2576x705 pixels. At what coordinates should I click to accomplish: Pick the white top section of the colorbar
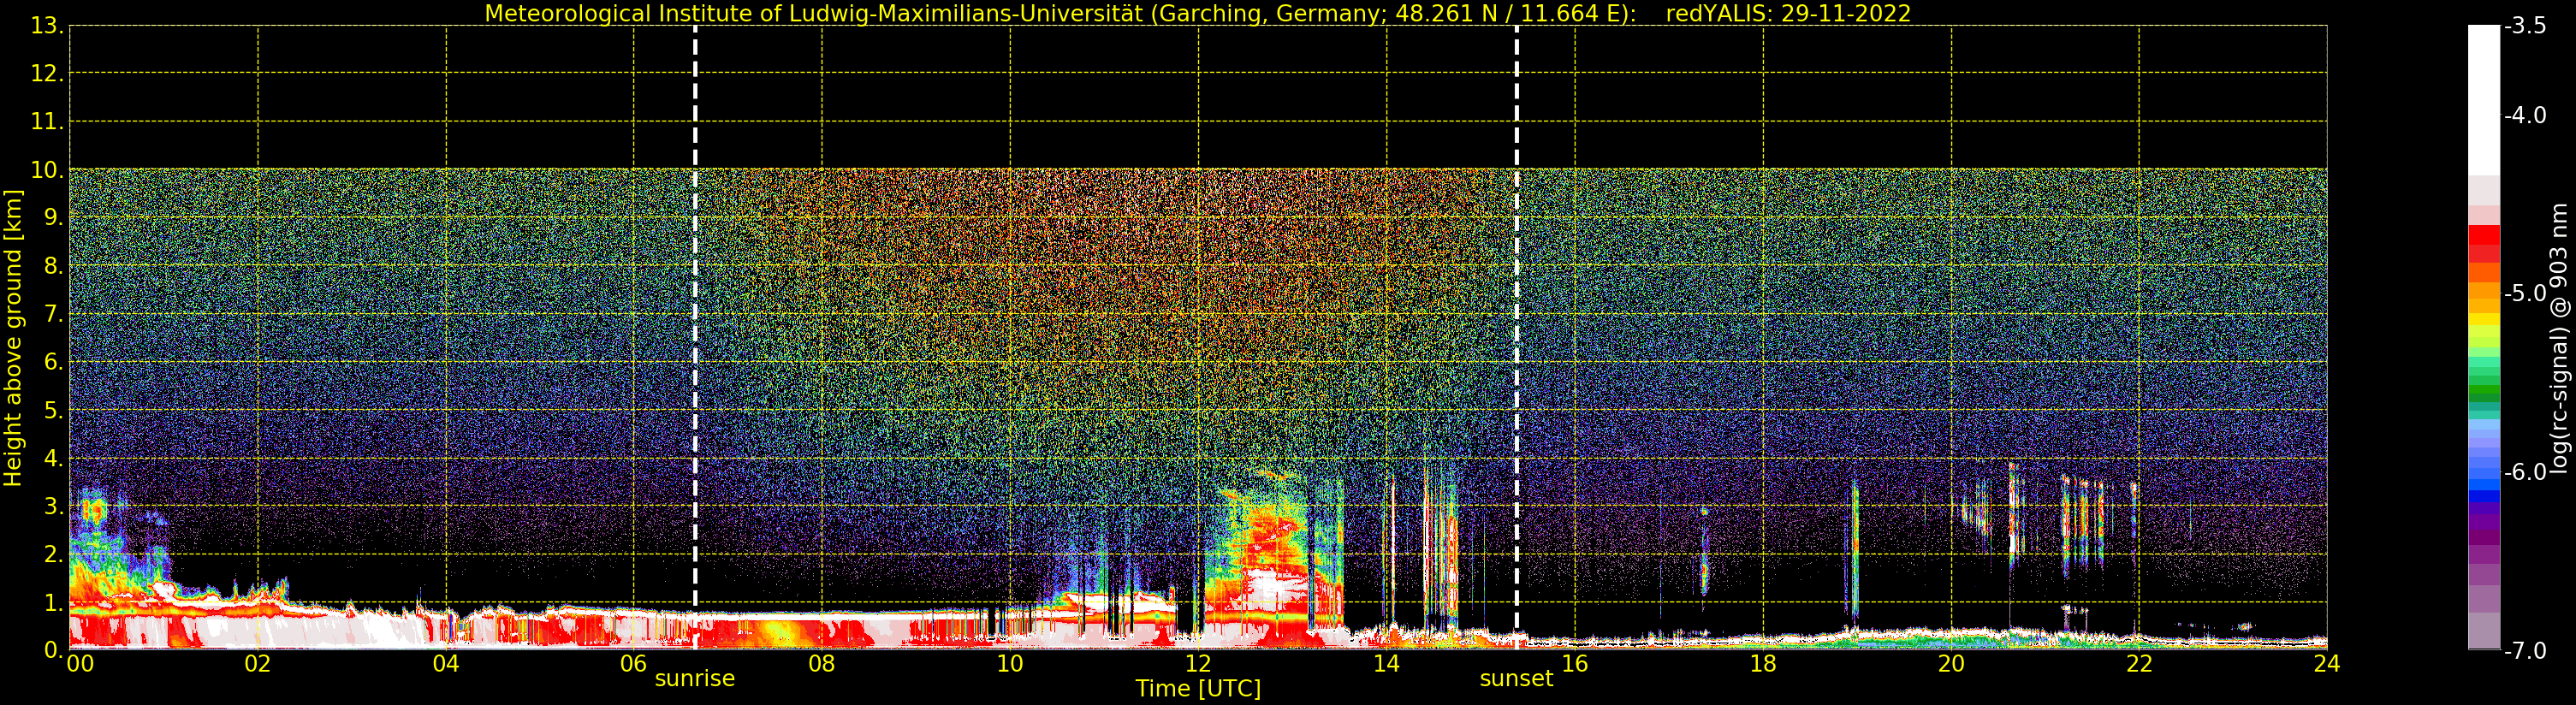point(2484,100)
